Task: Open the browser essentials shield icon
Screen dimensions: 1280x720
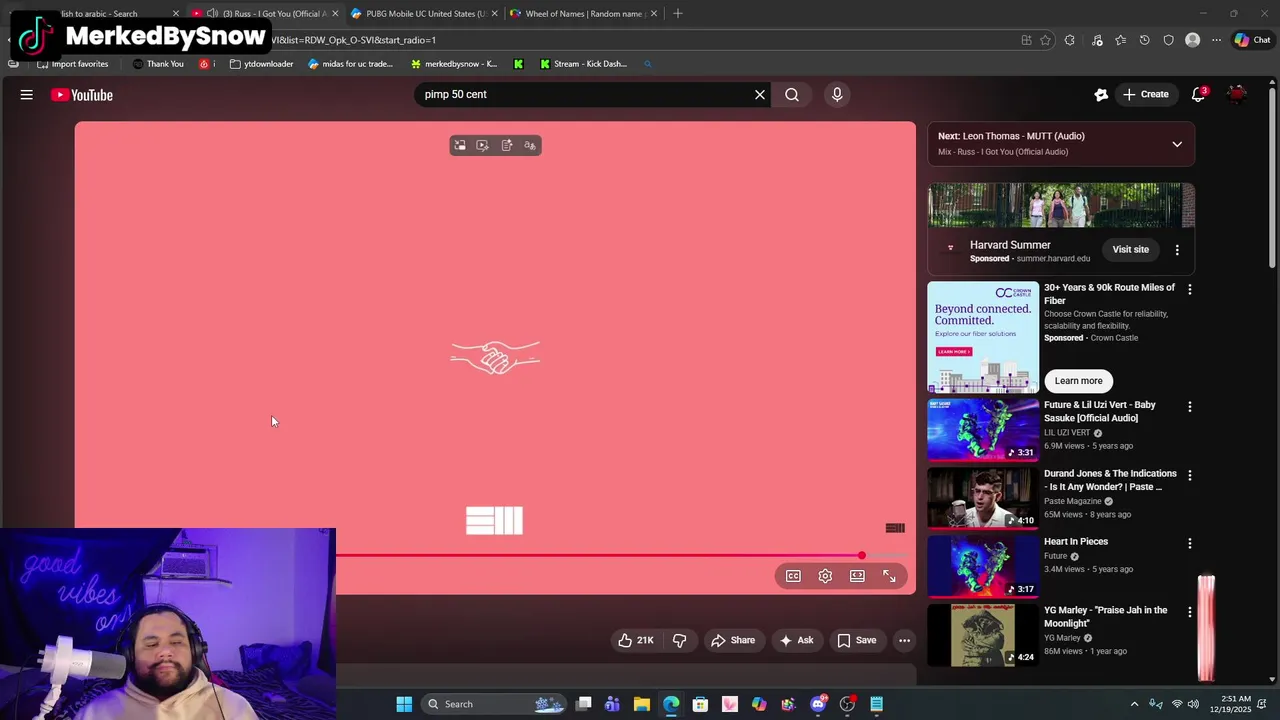Action: 1168,40
